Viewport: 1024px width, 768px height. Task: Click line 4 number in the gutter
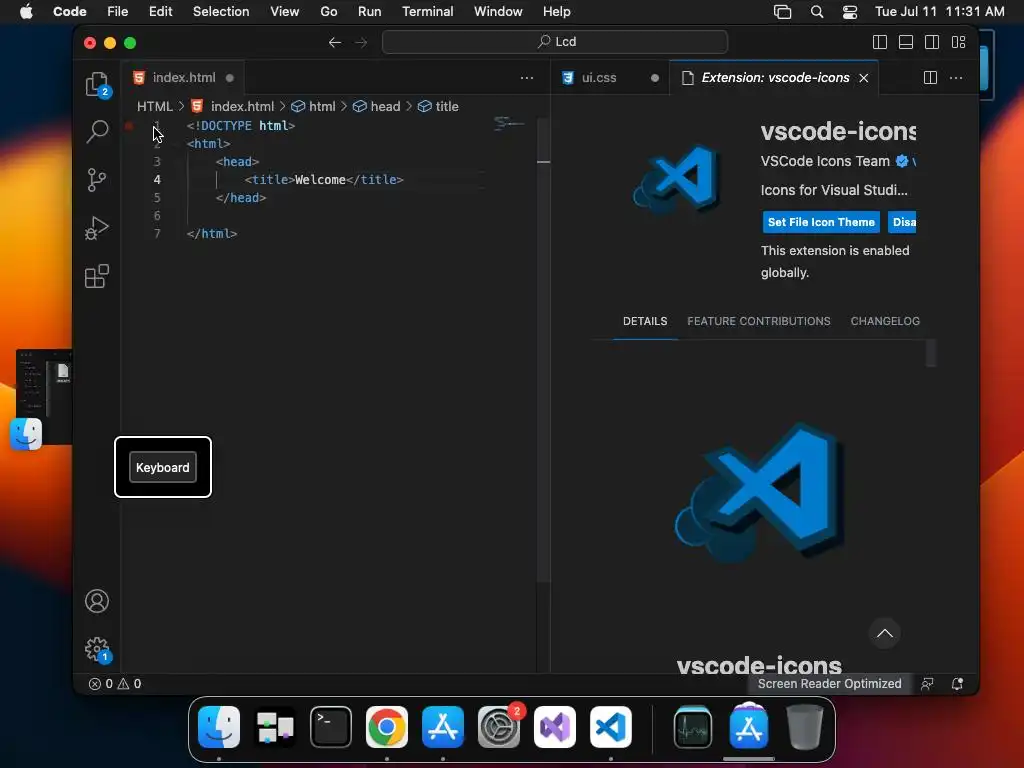click(x=157, y=180)
